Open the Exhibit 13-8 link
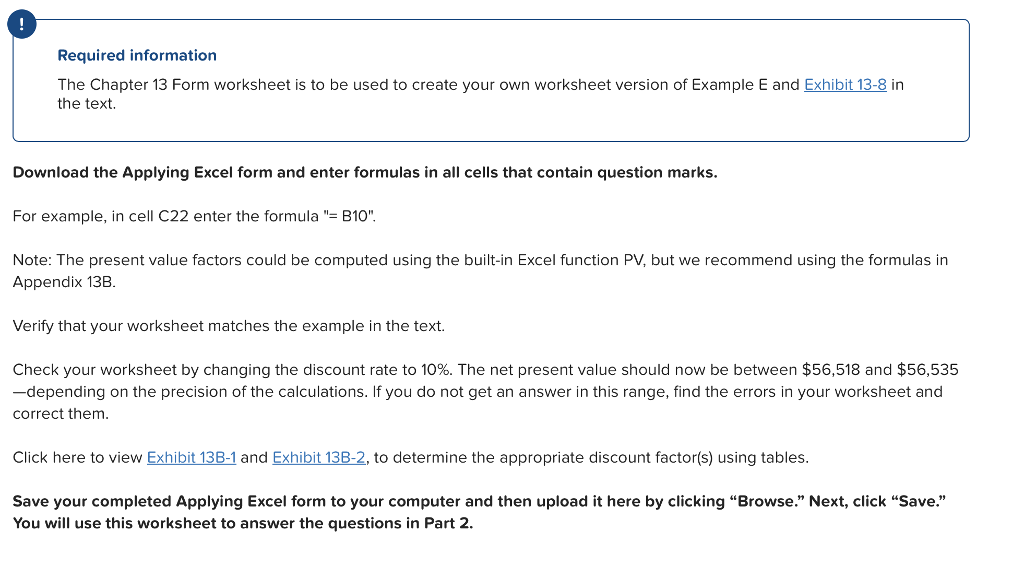This screenshot has width=1024, height=566. click(x=845, y=85)
